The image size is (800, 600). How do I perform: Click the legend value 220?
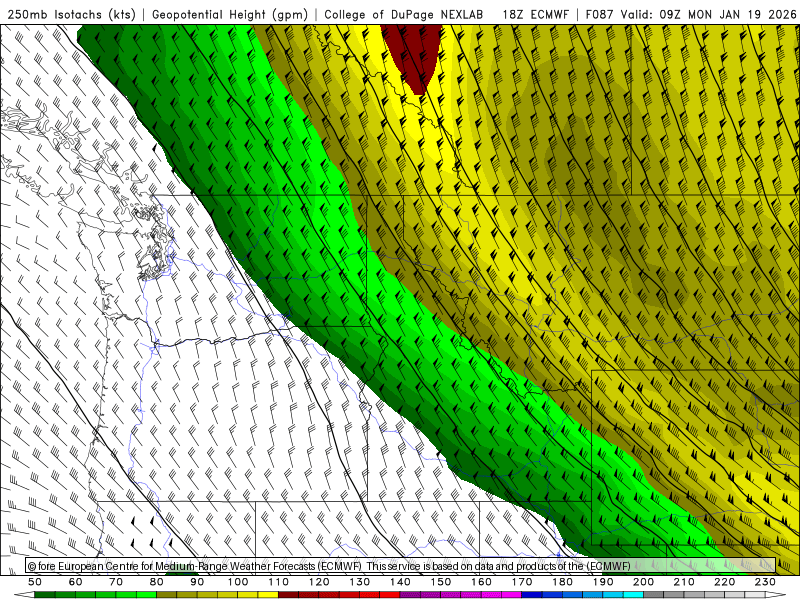coord(724,582)
